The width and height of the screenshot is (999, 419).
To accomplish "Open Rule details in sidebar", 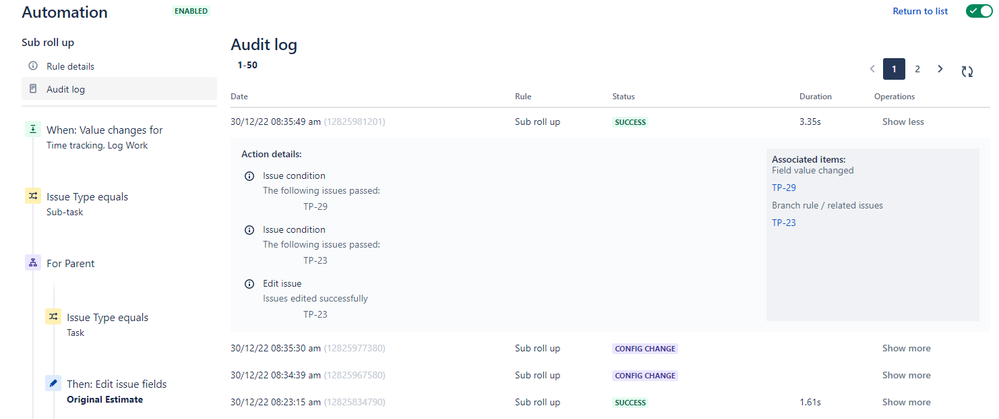I will click(x=119, y=66).
